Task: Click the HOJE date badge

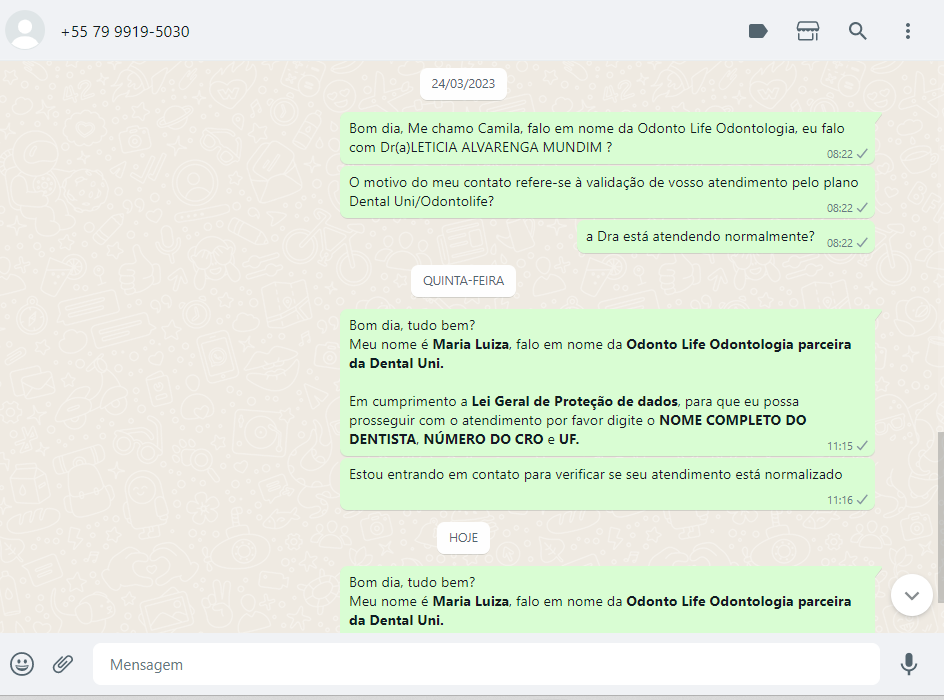Action: pos(463,537)
